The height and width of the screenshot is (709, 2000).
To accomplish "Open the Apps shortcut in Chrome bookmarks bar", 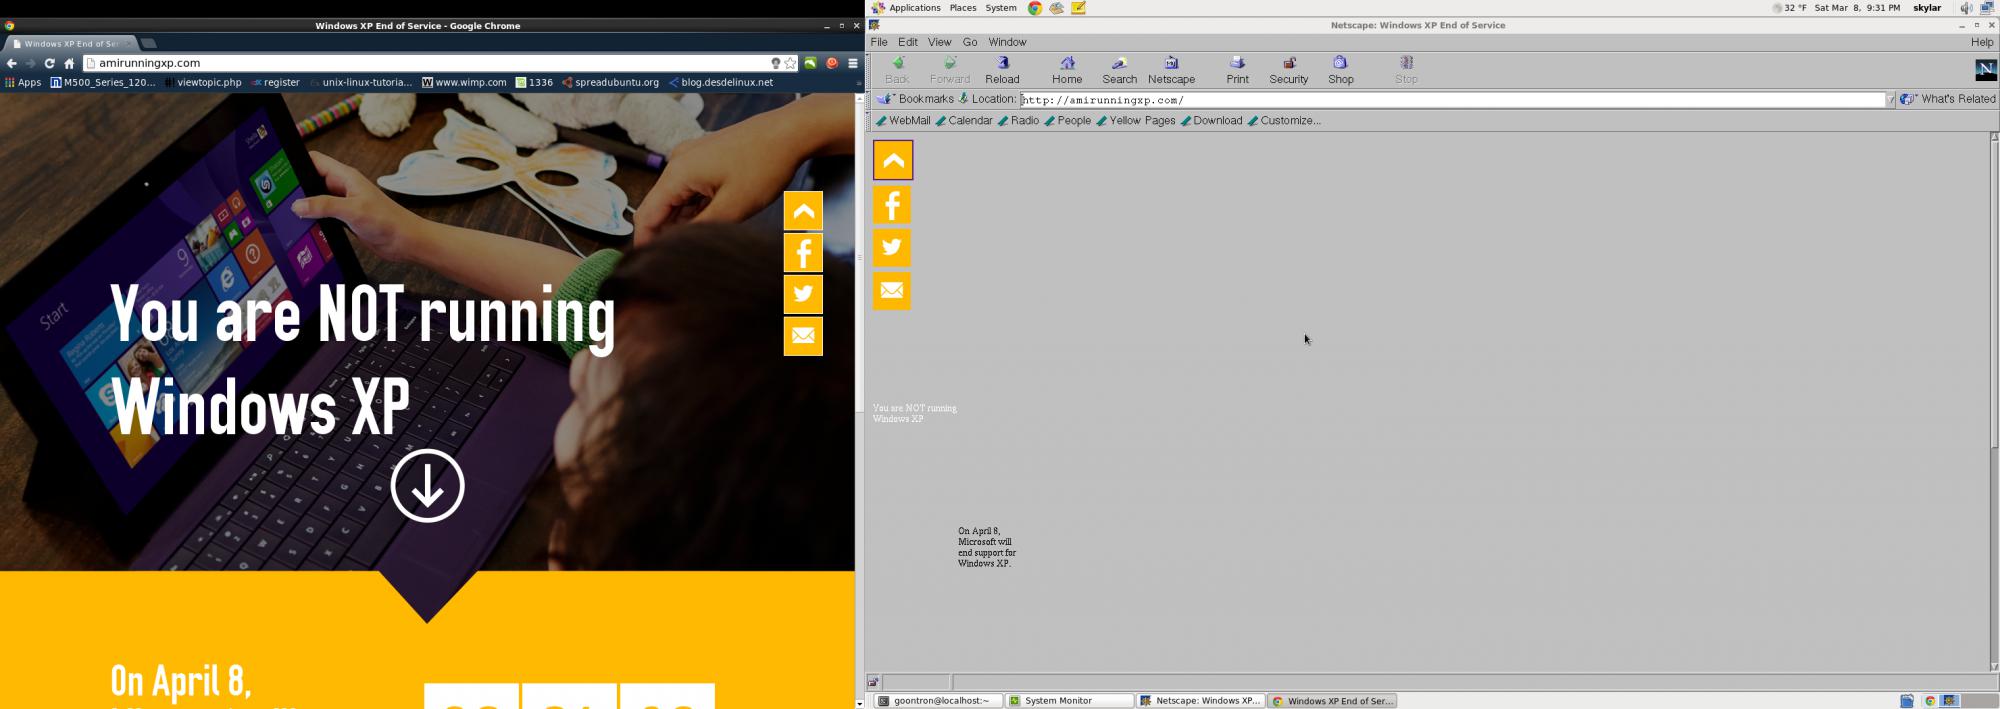I will pyautogui.click(x=23, y=83).
